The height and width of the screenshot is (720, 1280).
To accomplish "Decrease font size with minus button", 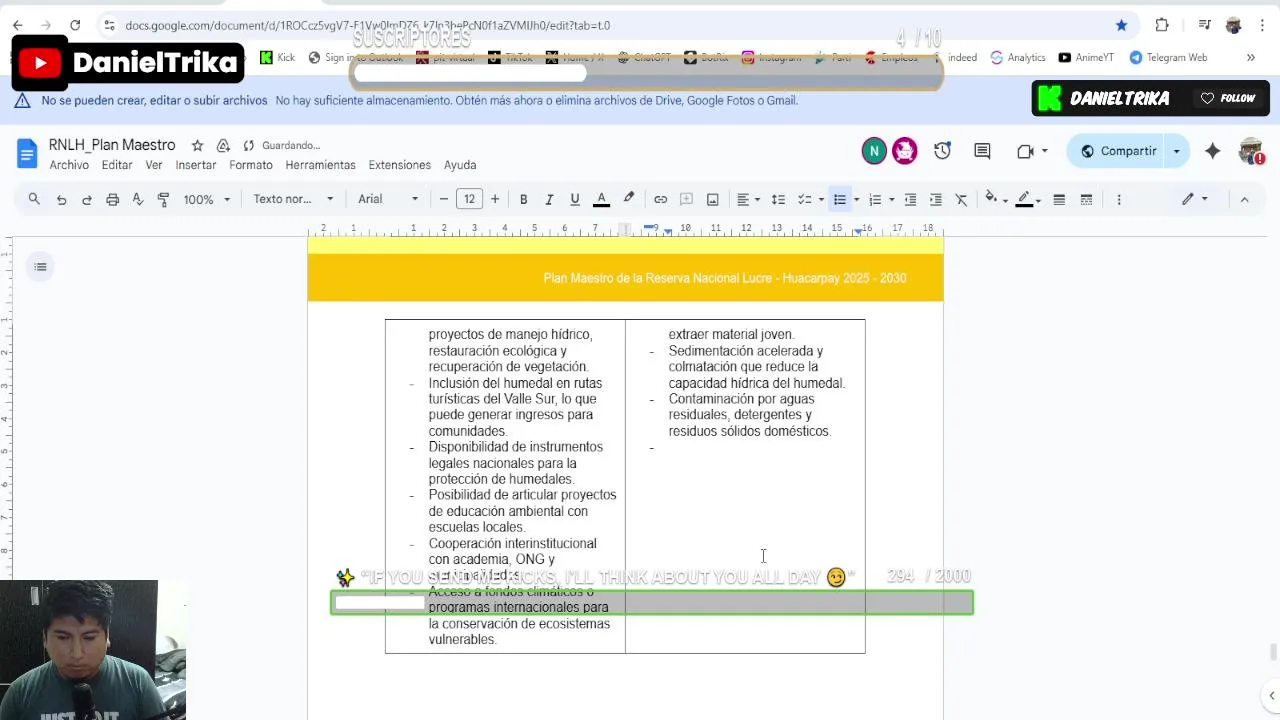I will click(x=444, y=199).
